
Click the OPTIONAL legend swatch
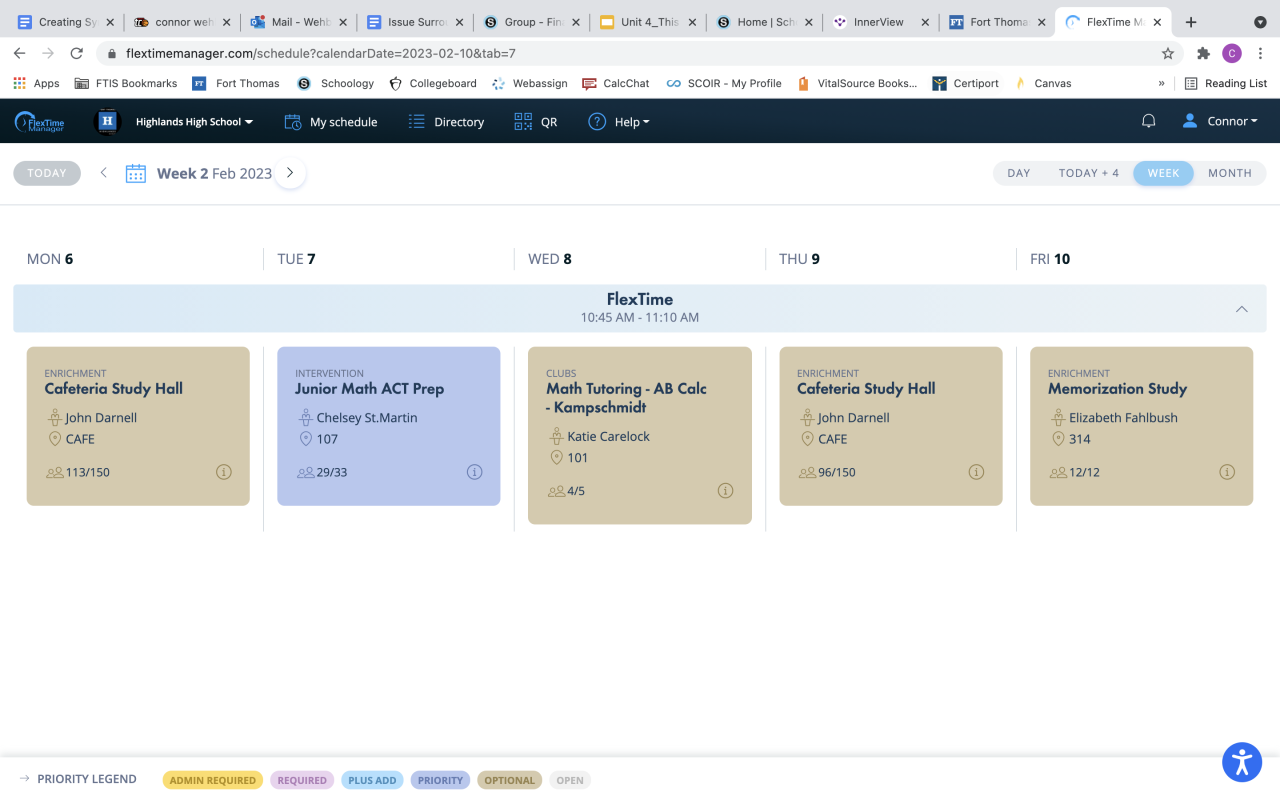[509, 780]
